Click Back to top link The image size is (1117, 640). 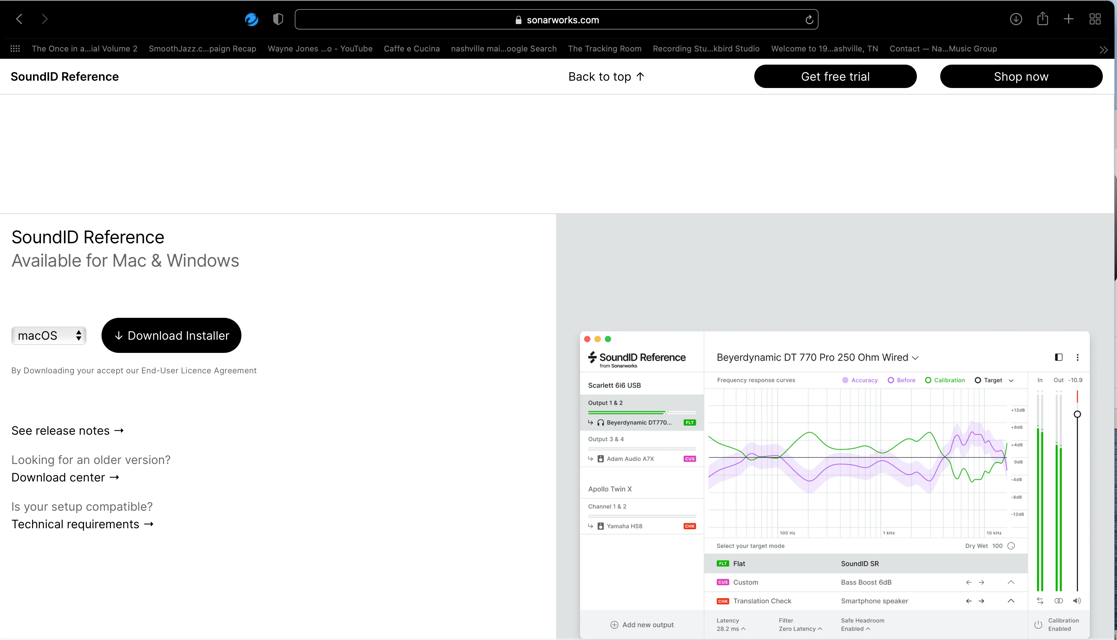(606, 76)
